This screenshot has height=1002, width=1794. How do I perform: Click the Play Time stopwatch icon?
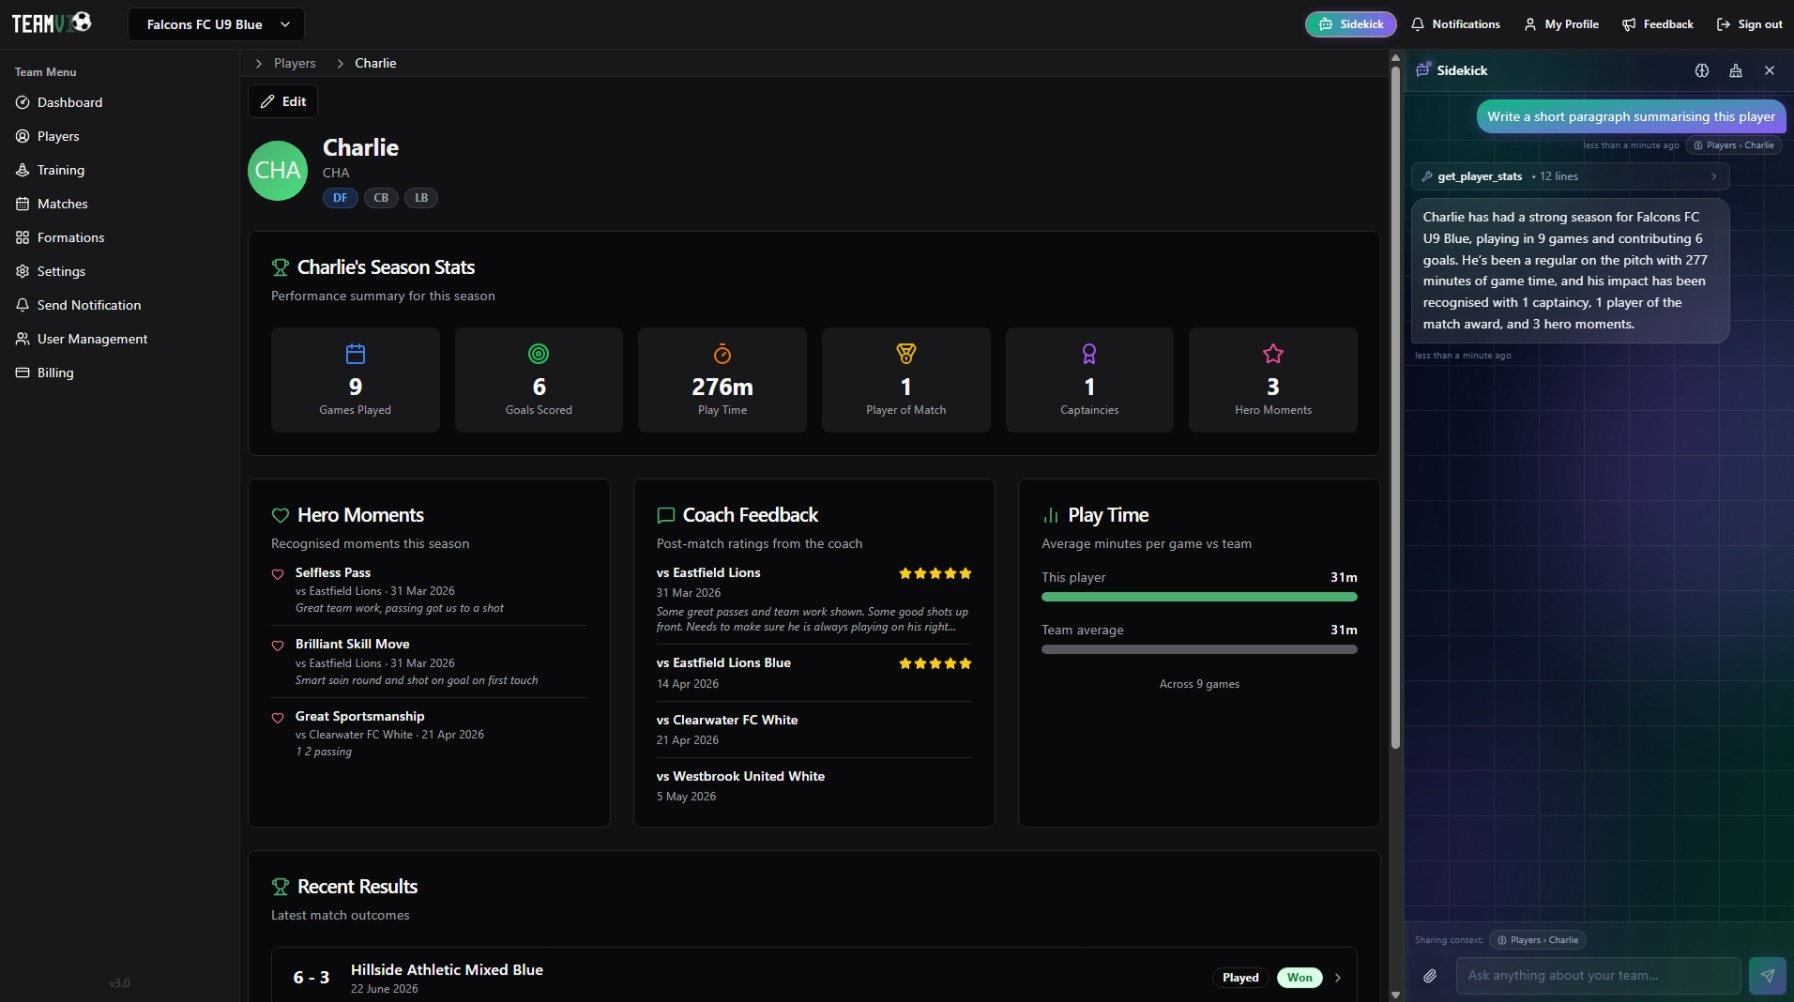pyautogui.click(x=722, y=354)
